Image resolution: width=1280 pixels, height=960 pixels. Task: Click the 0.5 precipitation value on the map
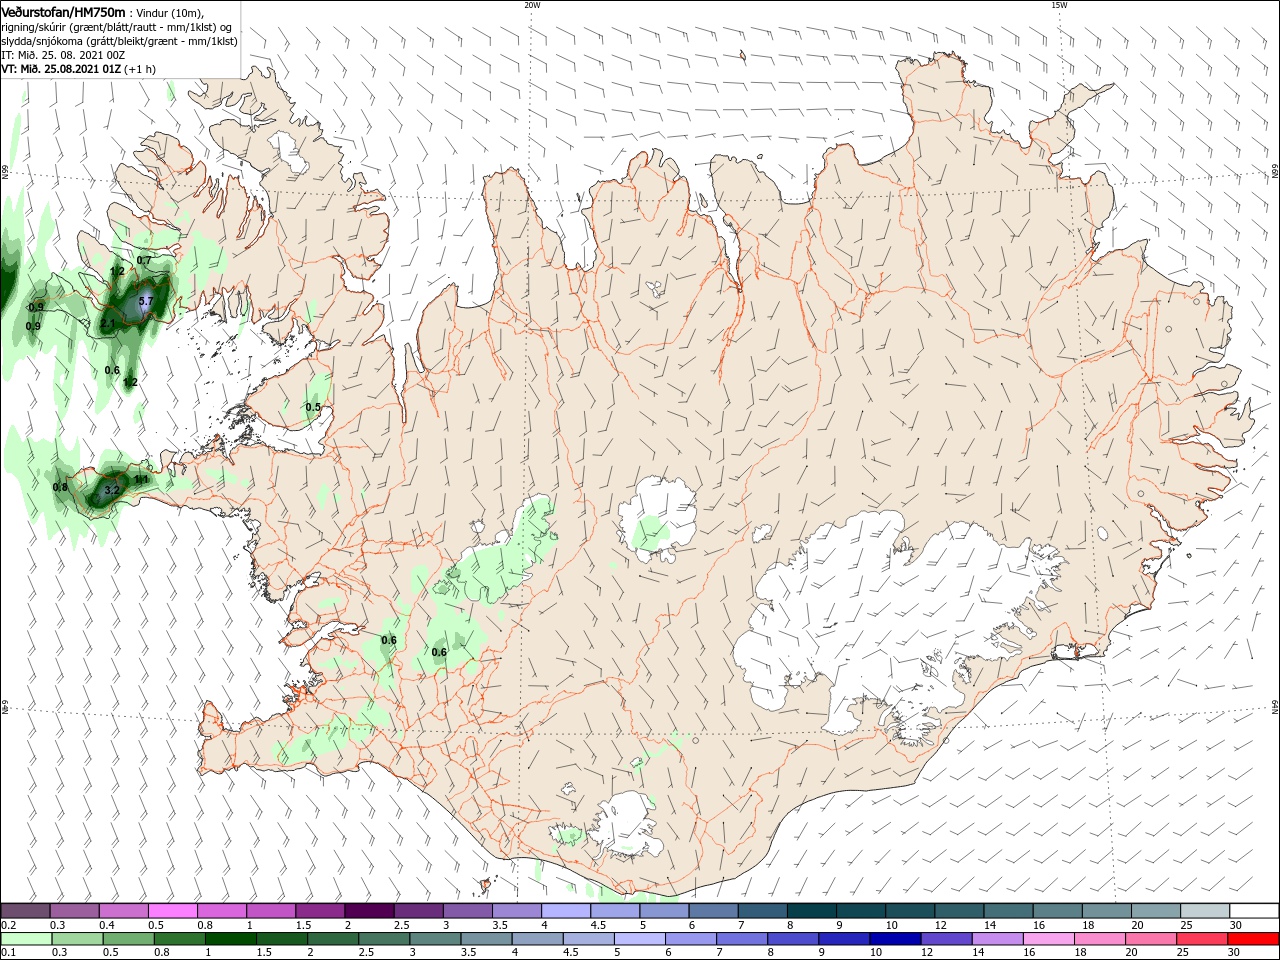coord(313,407)
